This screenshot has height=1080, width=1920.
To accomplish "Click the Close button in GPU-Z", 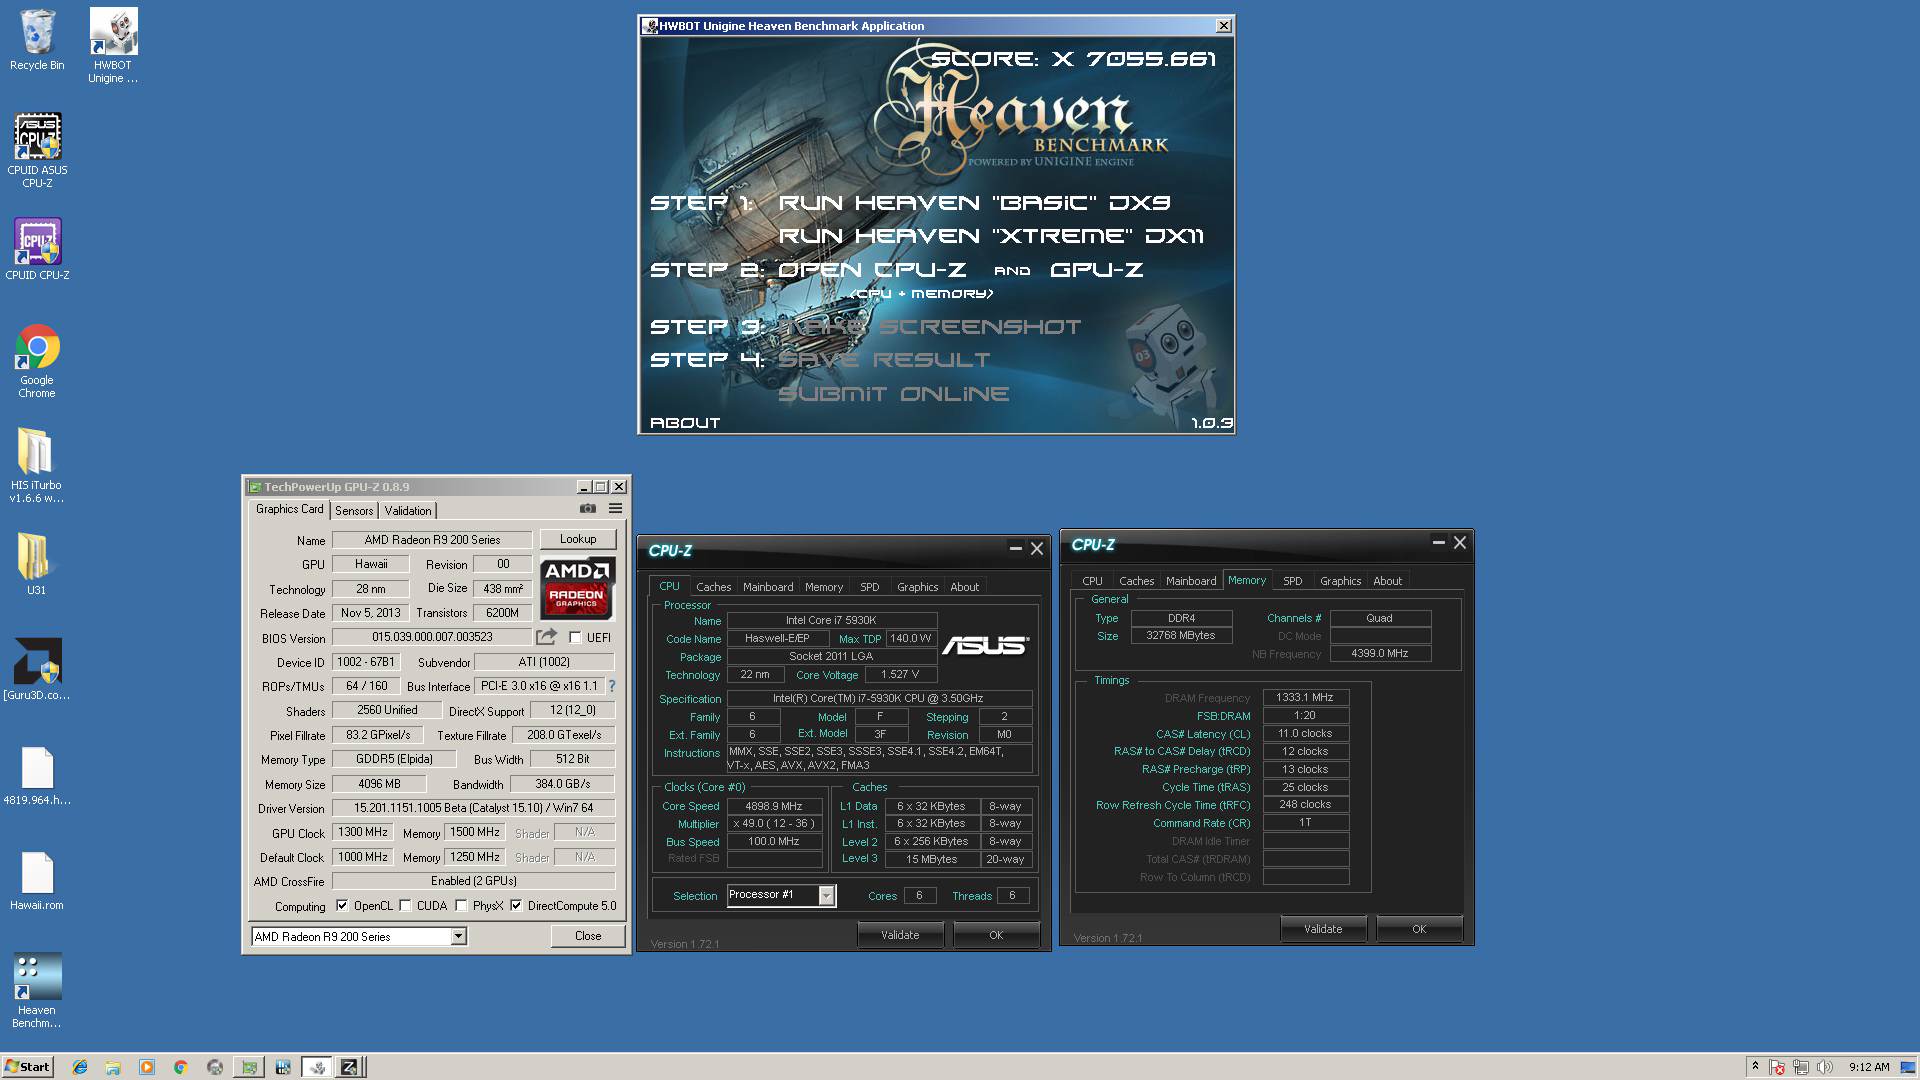I will [x=588, y=936].
